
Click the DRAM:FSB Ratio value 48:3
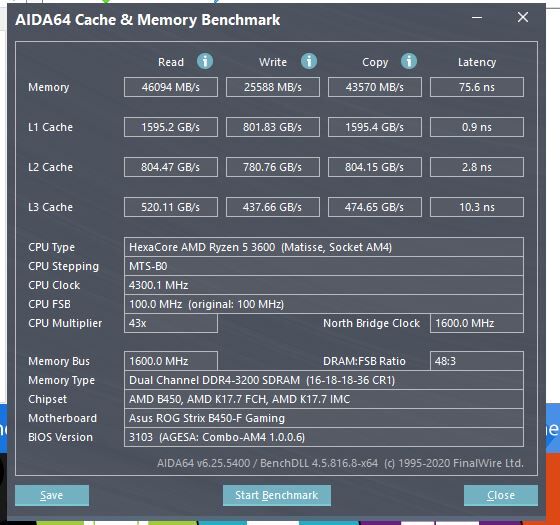(x=477, y=361)
